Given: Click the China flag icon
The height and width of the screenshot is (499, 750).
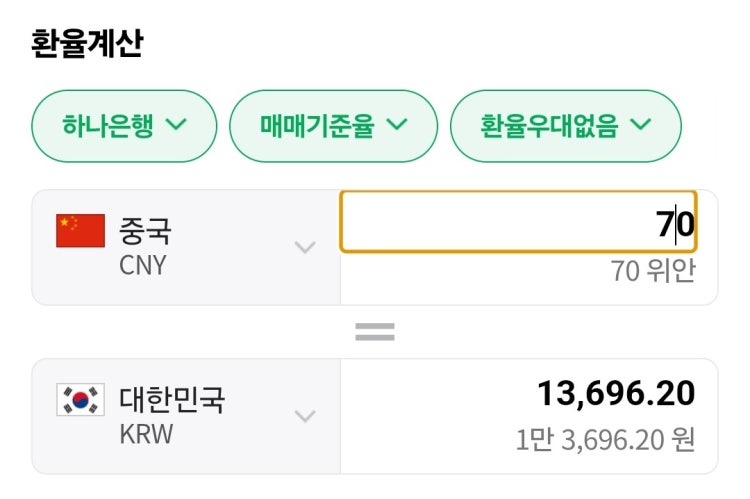Looking at the screenshot, I should pos(80,231).
